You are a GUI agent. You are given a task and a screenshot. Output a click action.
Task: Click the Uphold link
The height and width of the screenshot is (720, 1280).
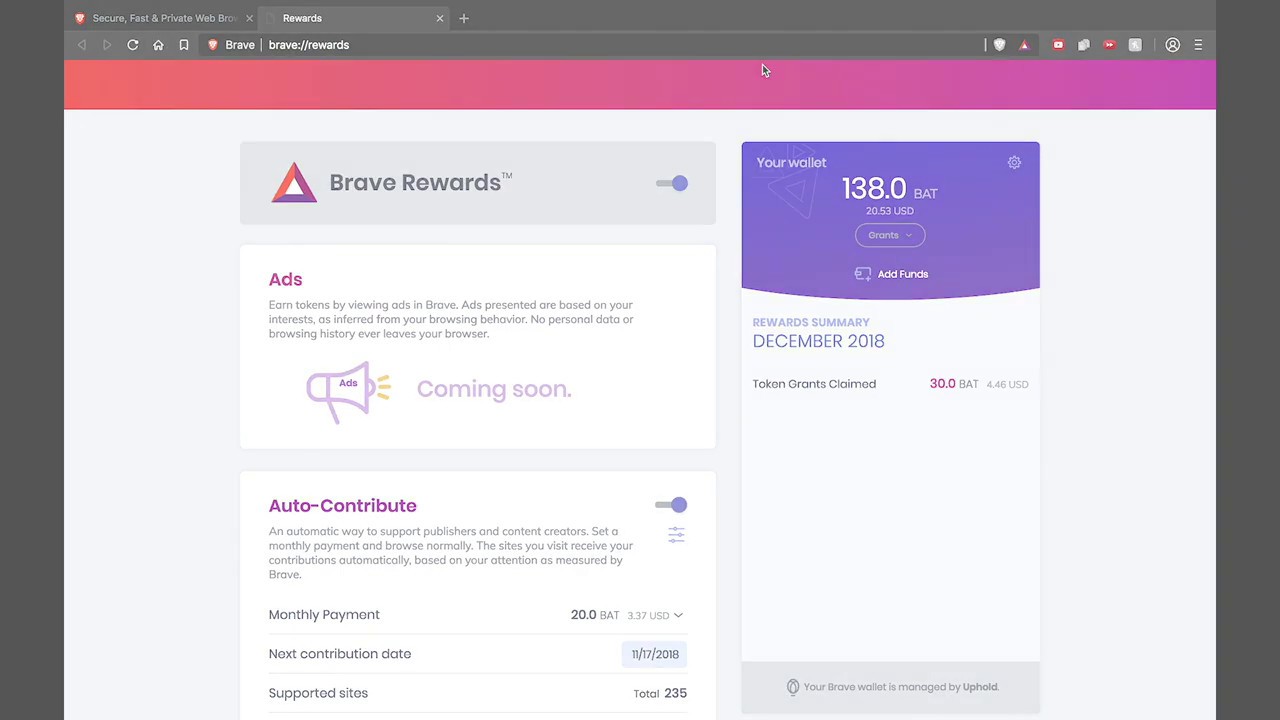click(x=980, y=687)
